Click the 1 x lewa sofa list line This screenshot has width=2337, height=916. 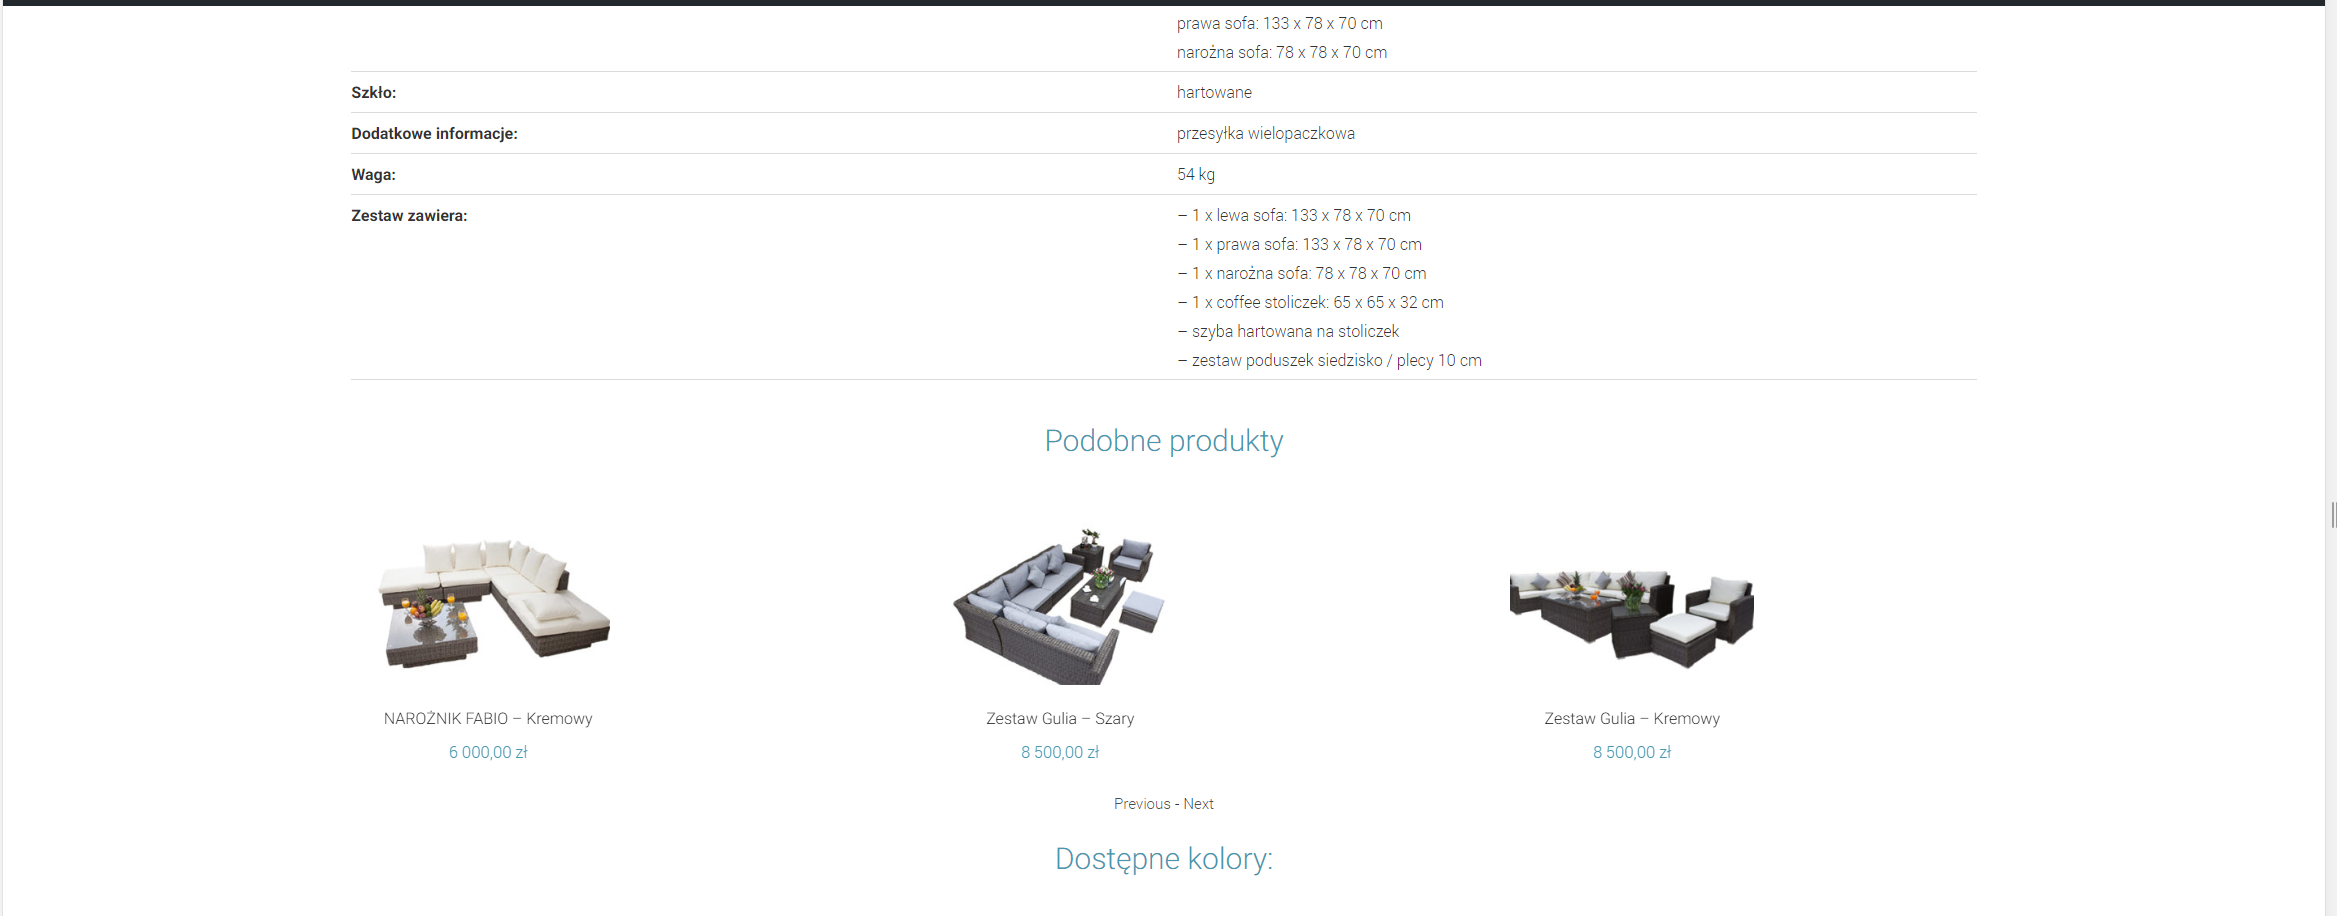[x=1294, y=215]
